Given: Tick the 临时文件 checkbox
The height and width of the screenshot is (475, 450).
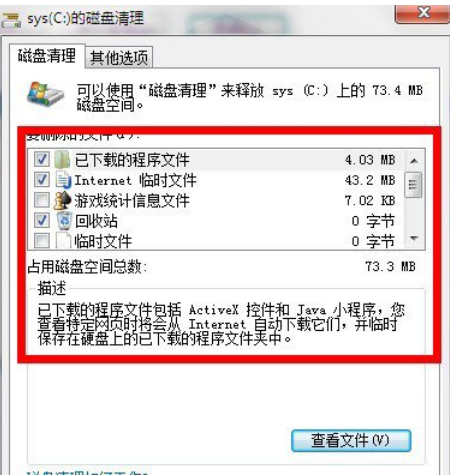Looking at the screenshot, I should [x=42, y=240].
